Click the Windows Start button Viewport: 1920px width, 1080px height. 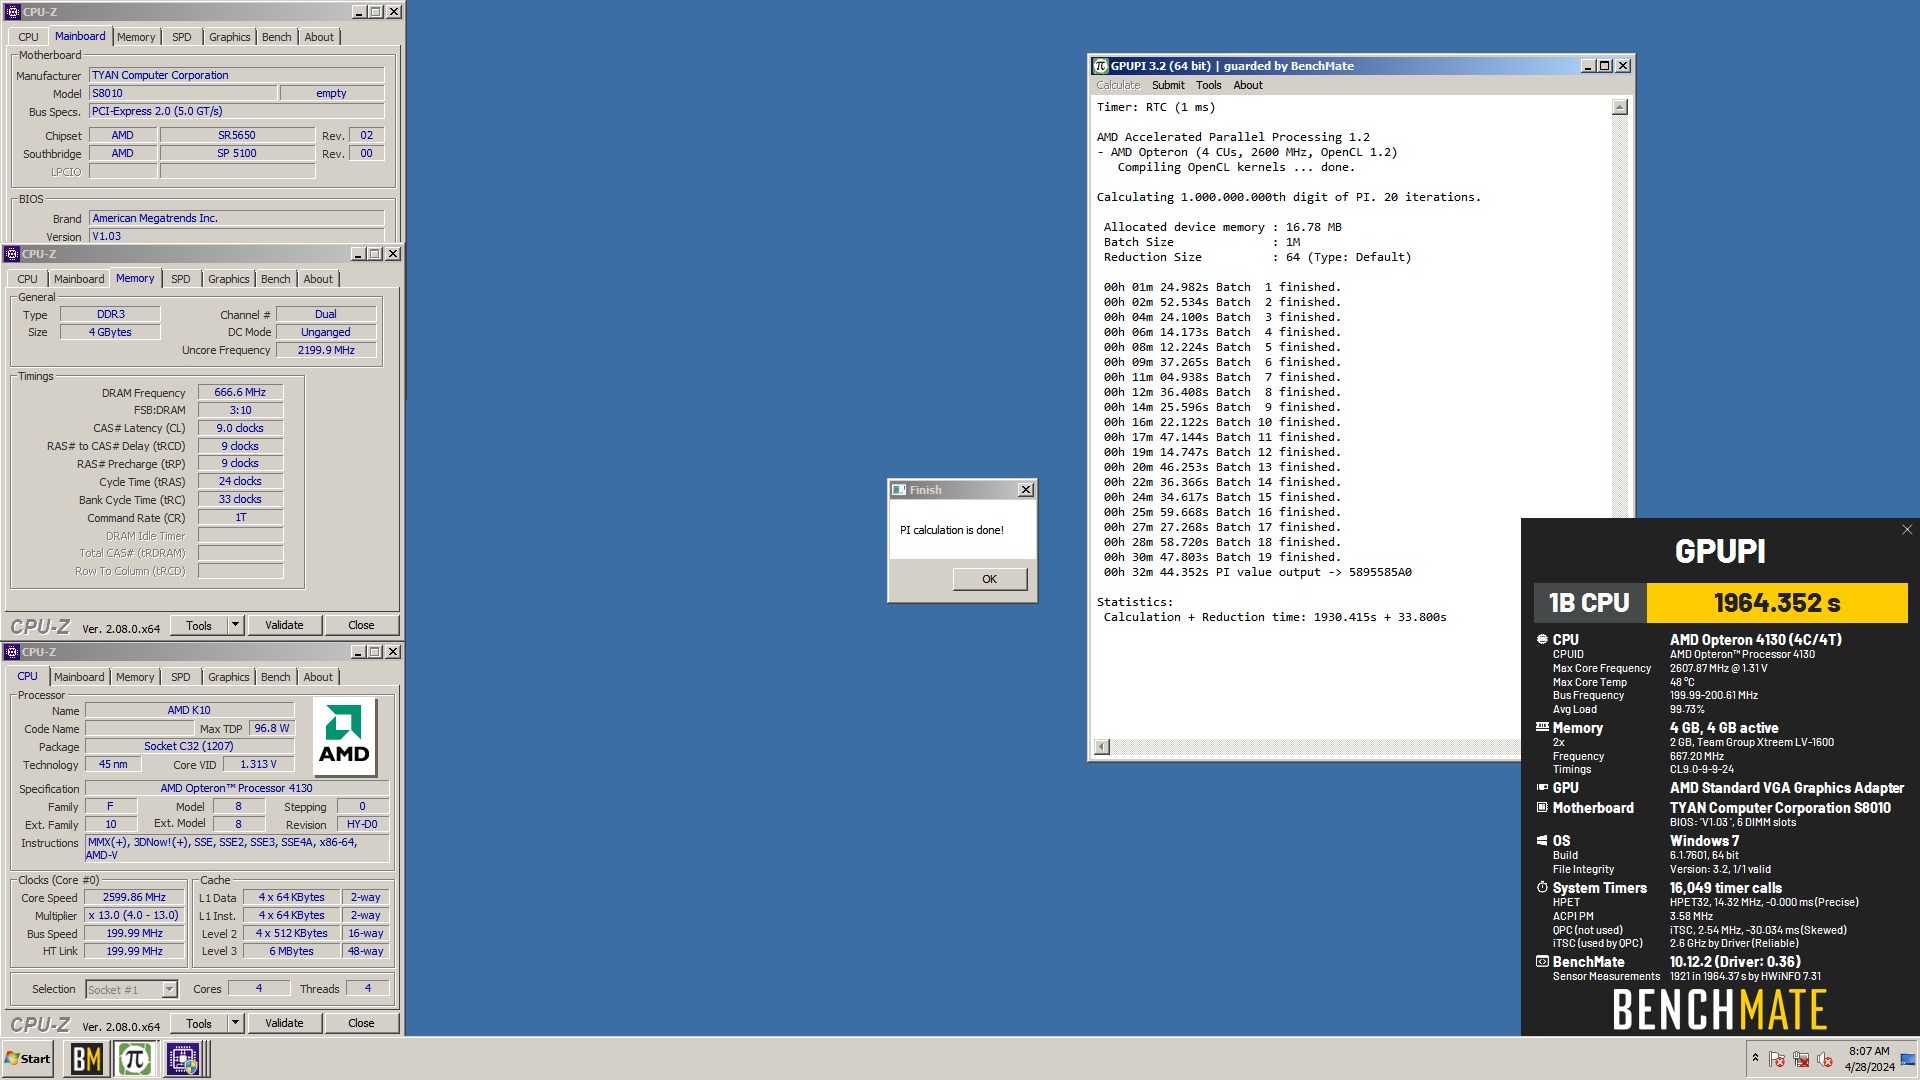[28, 1058]
